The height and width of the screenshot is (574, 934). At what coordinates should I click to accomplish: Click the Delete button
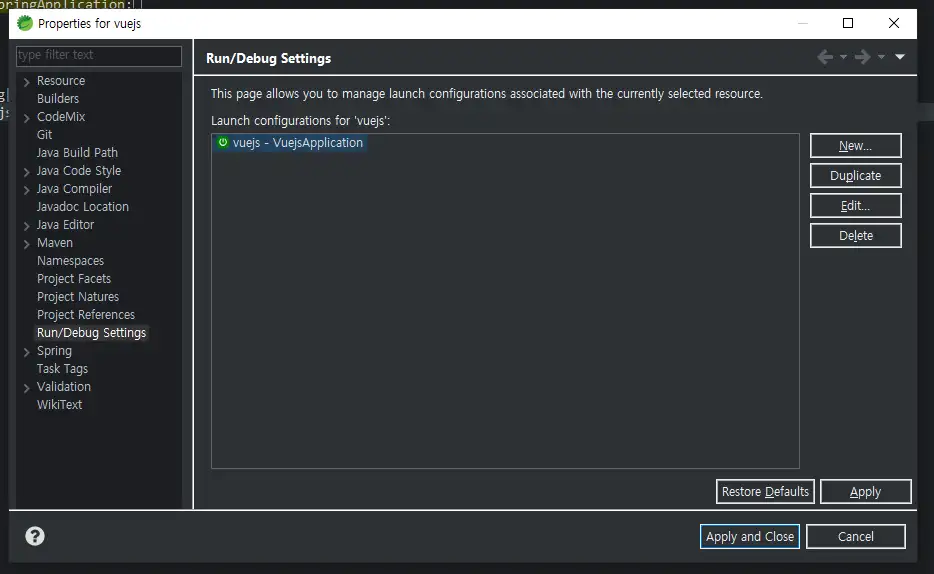(x=855, y=235)
